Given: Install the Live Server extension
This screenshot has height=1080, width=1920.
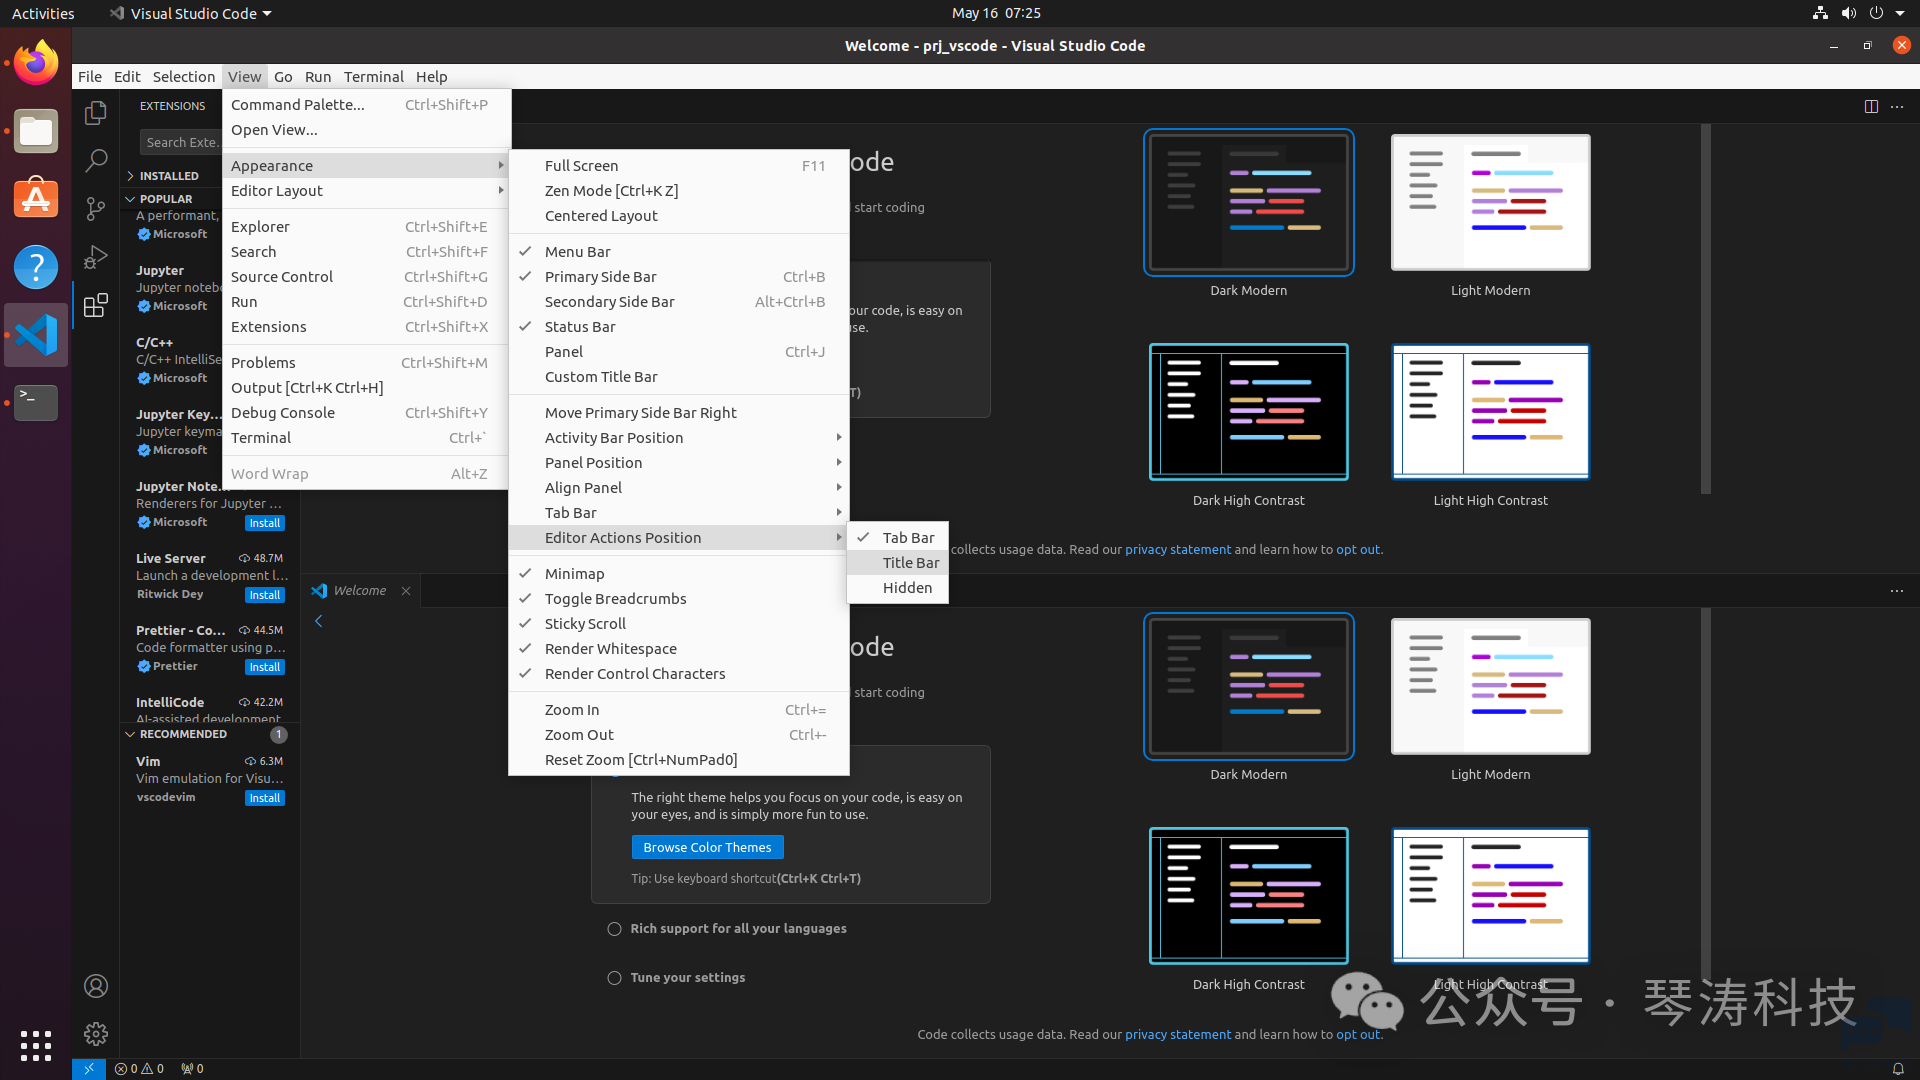Looking at the screenshot, I should tap(265, 595).
